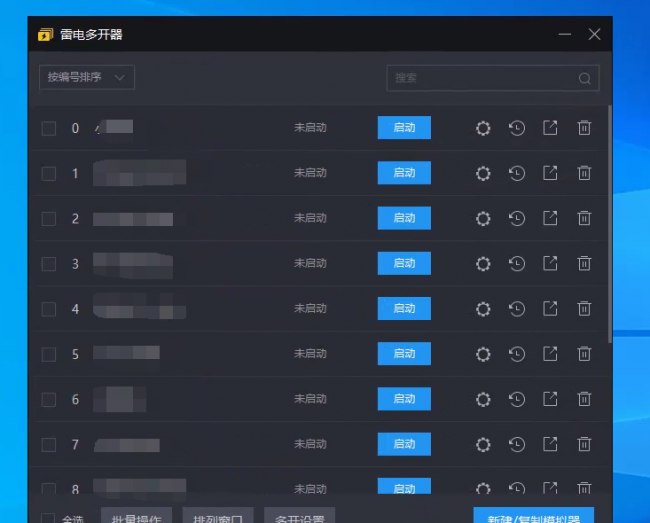Click the row number 2 label

click(x=75, y=219)
